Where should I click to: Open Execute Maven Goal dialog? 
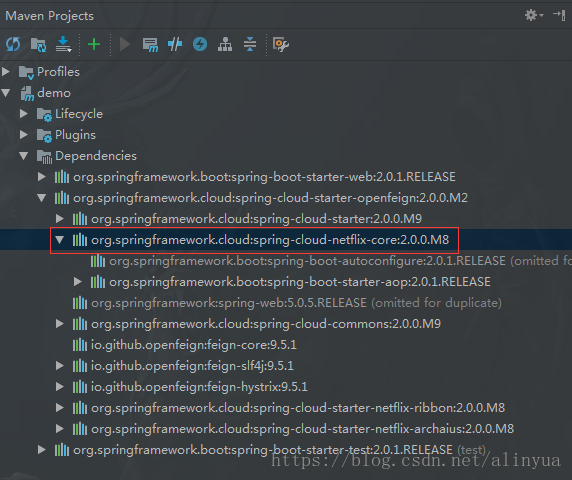(x=150, y=45)
